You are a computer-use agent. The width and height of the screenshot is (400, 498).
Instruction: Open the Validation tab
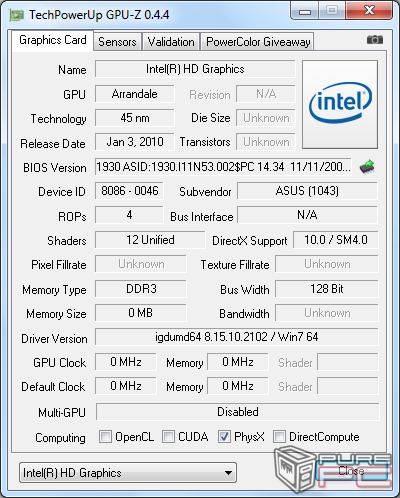(171, 42)
